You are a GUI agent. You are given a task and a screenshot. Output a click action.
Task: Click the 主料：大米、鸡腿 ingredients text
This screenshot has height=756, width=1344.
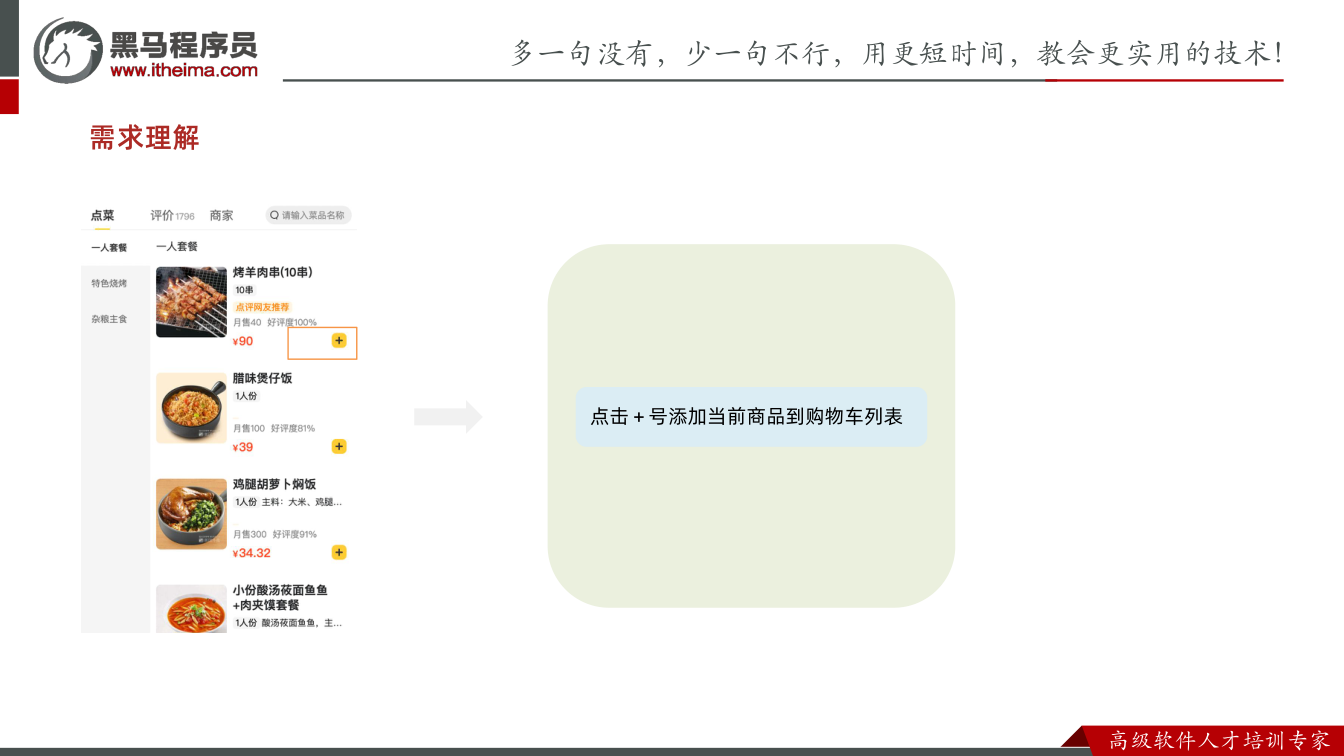pyautogui.click(x=302, y=502)
